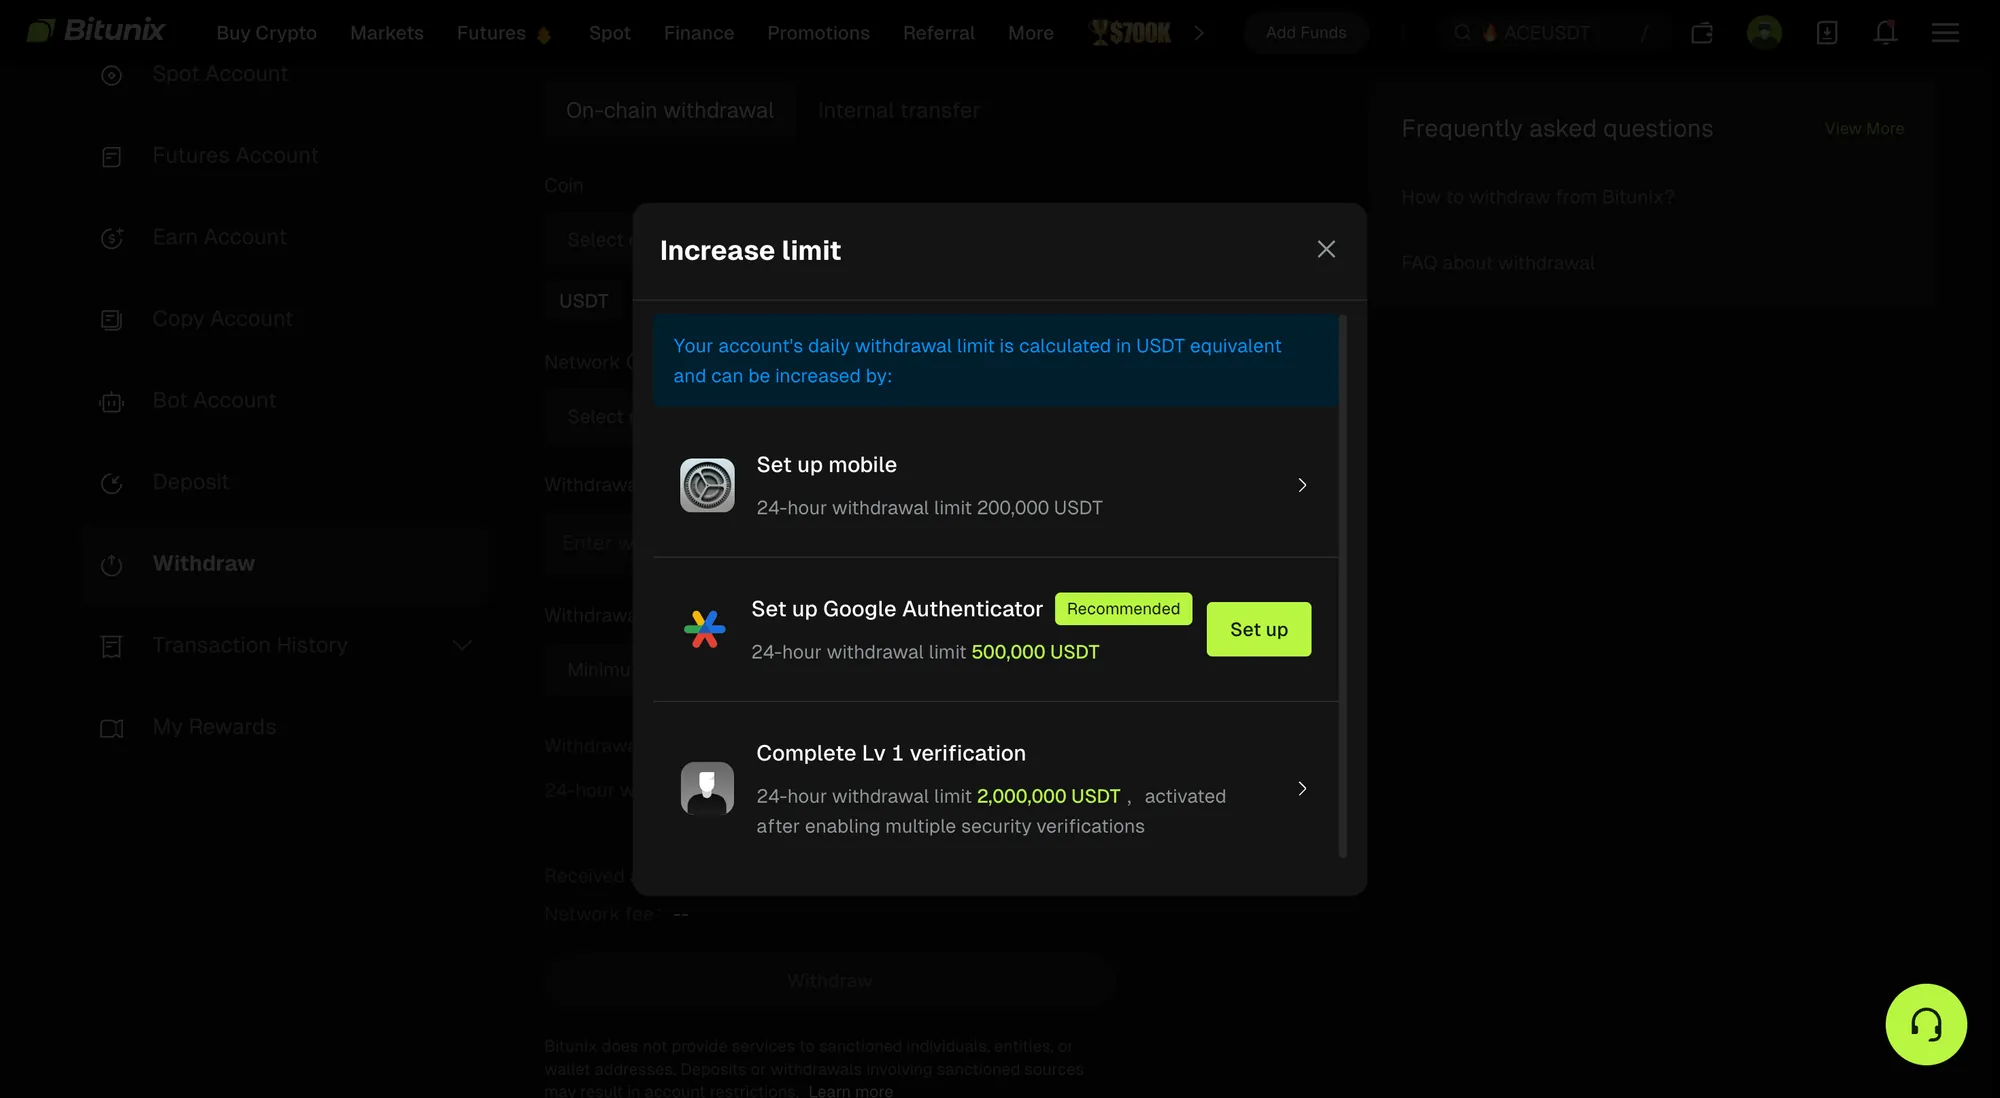This screenshot has width=2000, height=1098.
Task: Select Withdraw in sidebar
Action: pyautogui.click(x=285, y=564)
